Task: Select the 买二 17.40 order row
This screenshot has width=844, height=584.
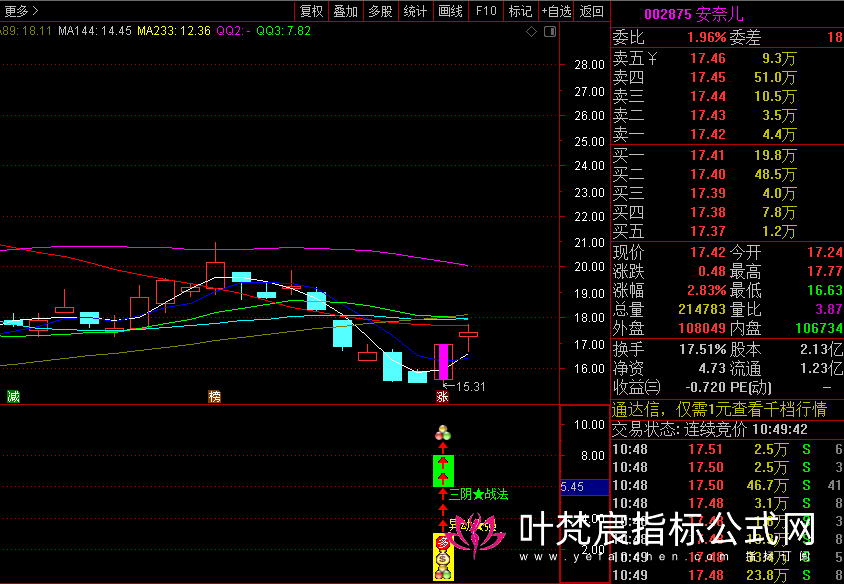Action: pyautogui.click(x=728, y=174)
